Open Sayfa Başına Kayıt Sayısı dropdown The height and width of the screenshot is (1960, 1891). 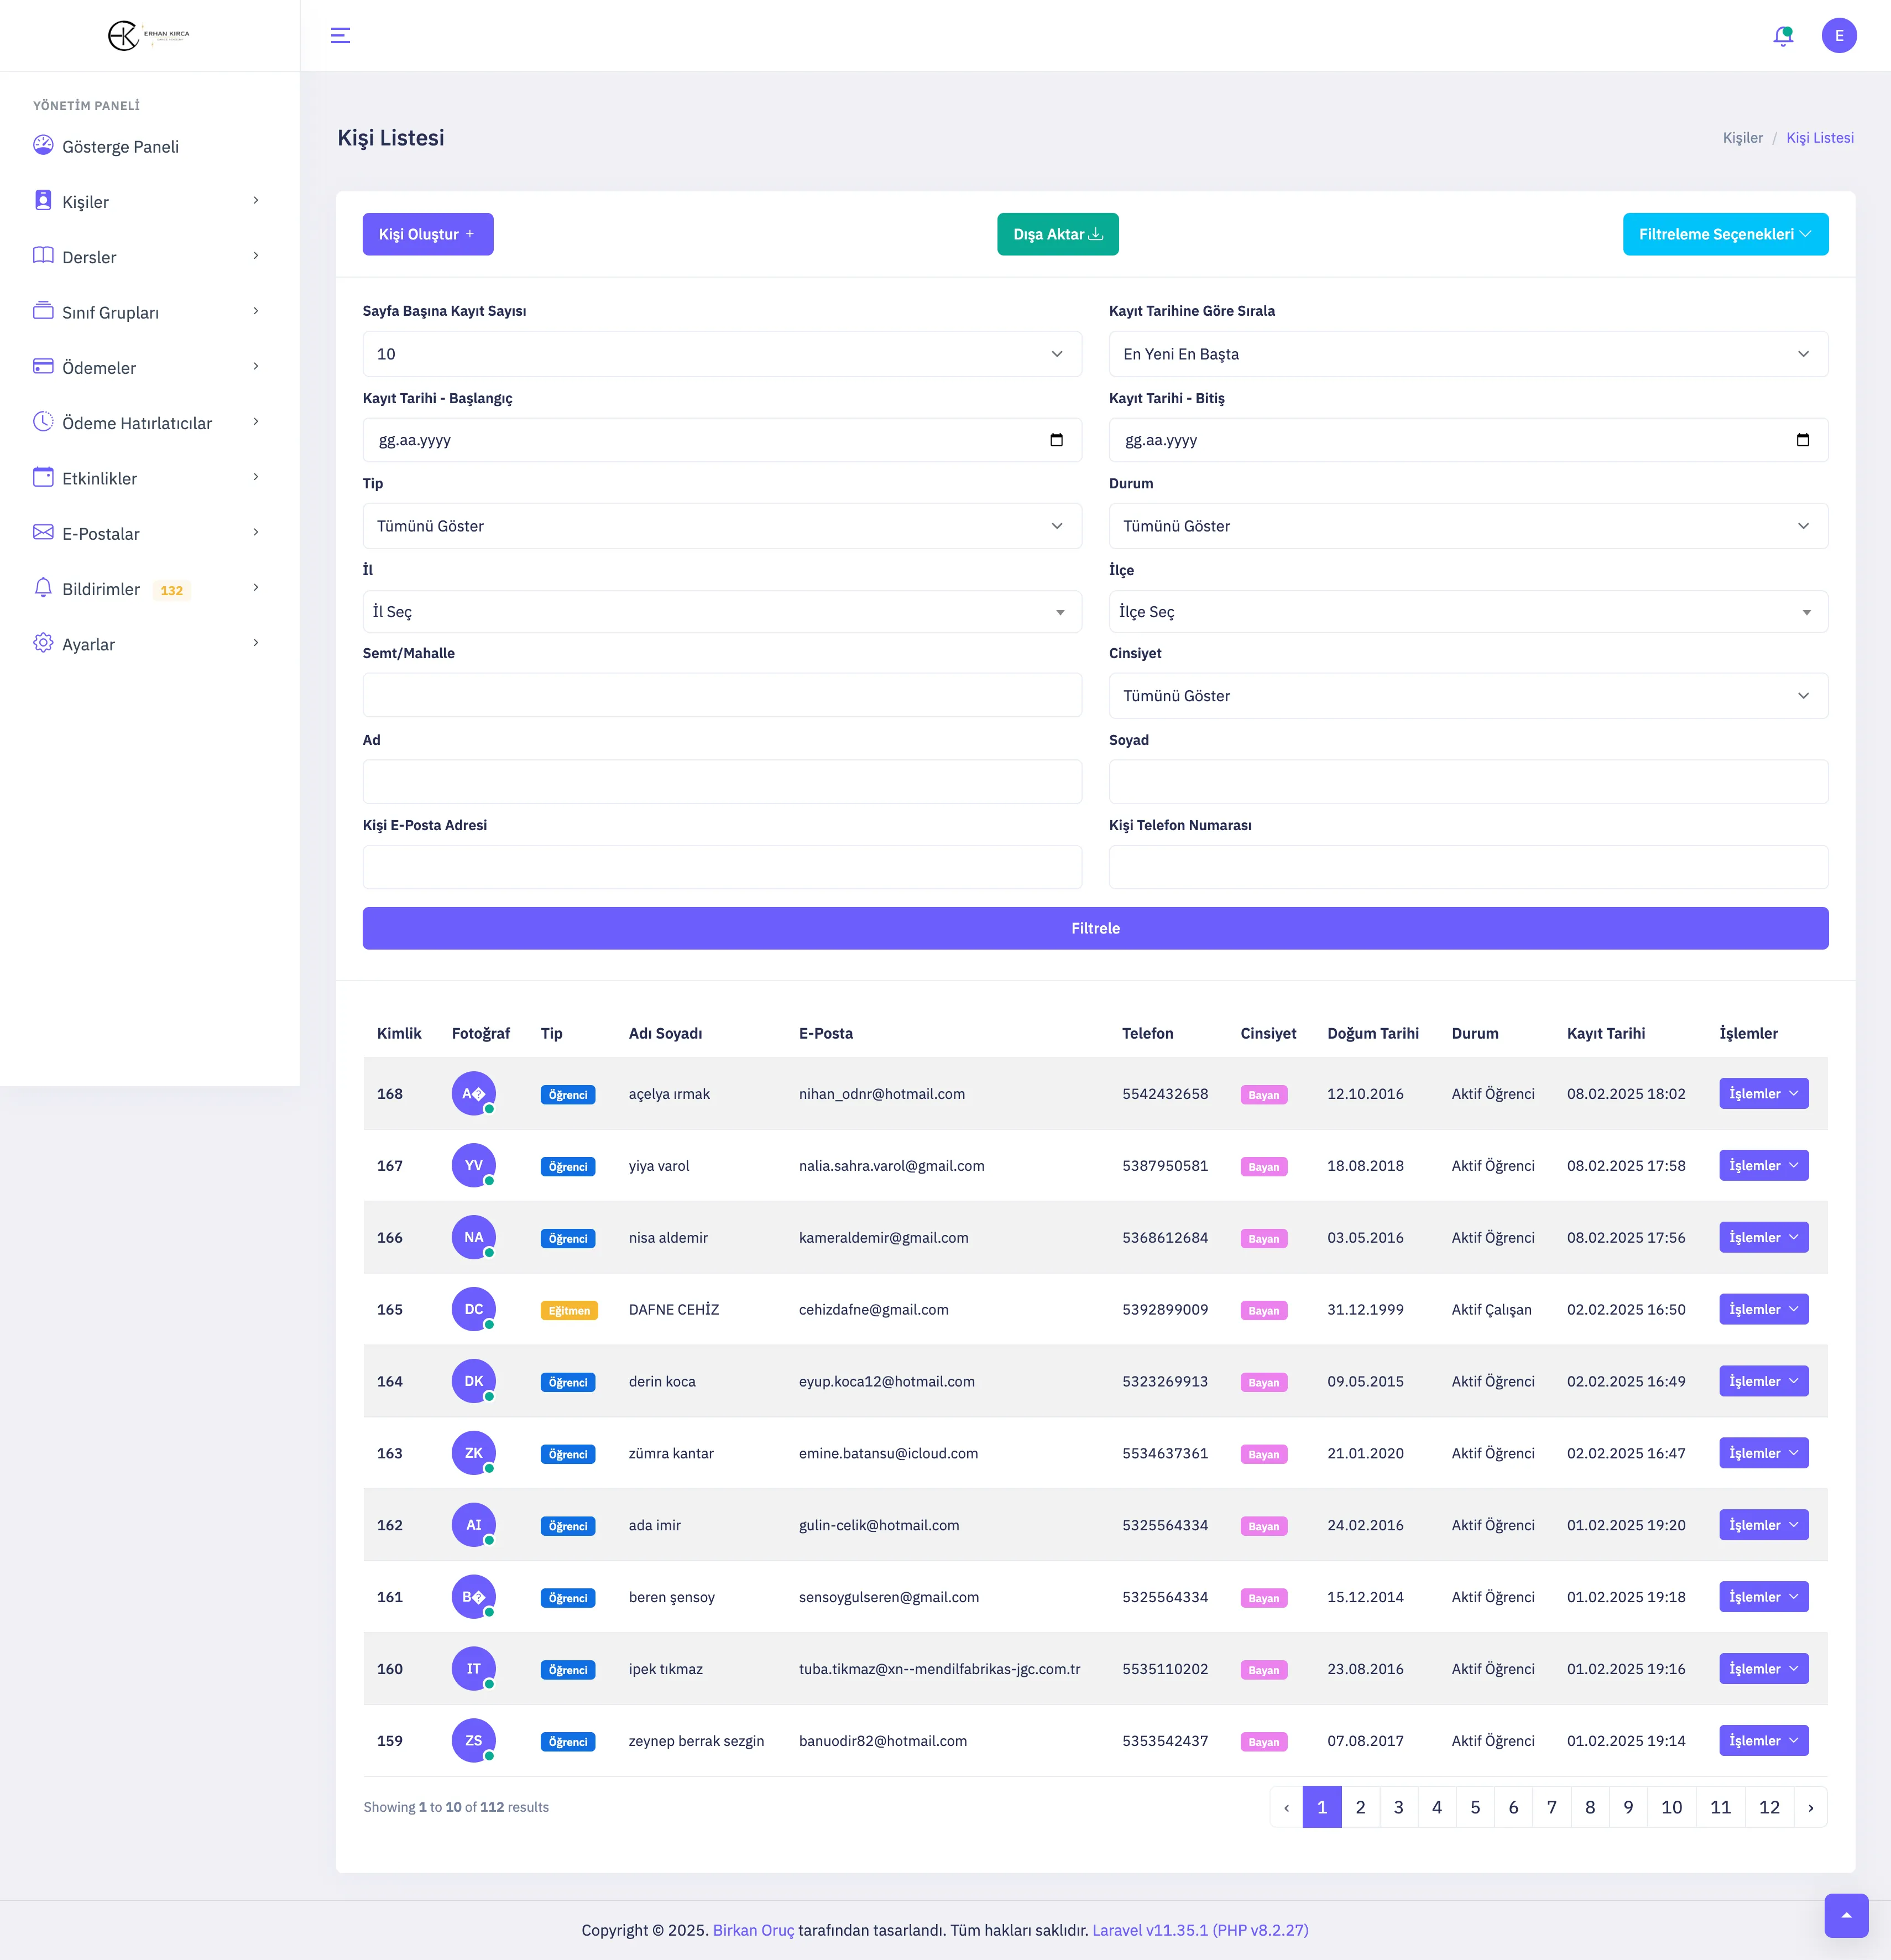(721, 354)
